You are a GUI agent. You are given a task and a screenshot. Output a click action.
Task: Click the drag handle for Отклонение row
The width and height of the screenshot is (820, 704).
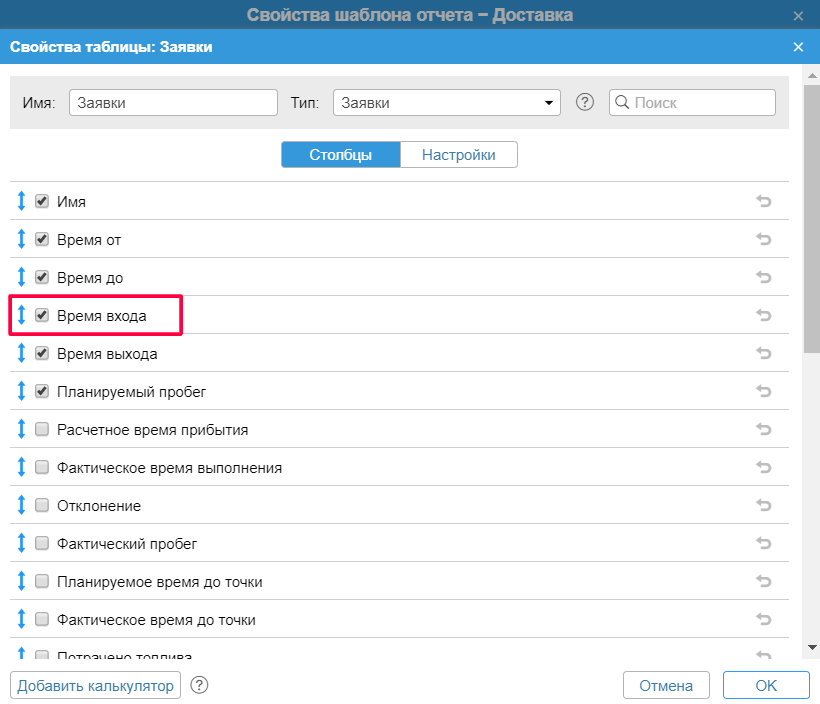pos(22,505)
